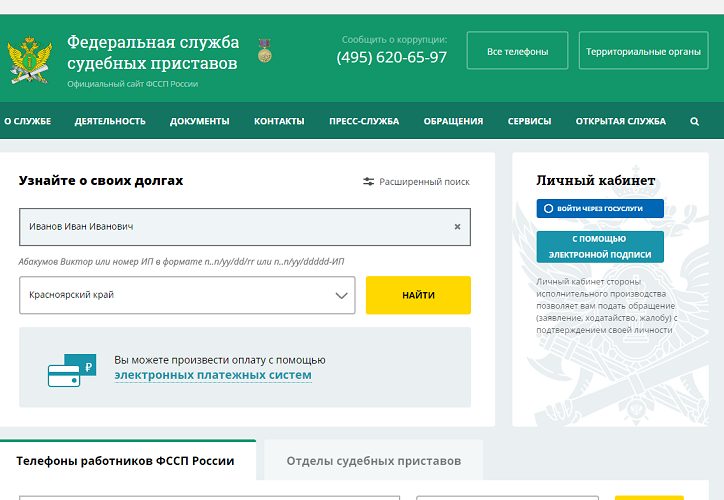Image resolution: width=724 pixels, height=500 pixels.
Task: Switch to Телефоны работников ФССП России tab
Action: coord(125,461)
